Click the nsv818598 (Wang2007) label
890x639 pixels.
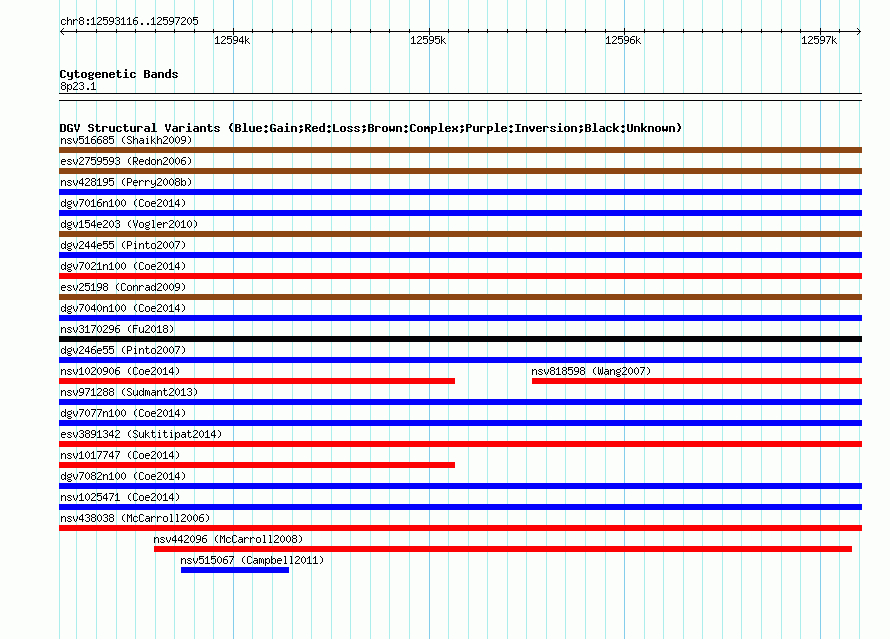coord(591,371)
